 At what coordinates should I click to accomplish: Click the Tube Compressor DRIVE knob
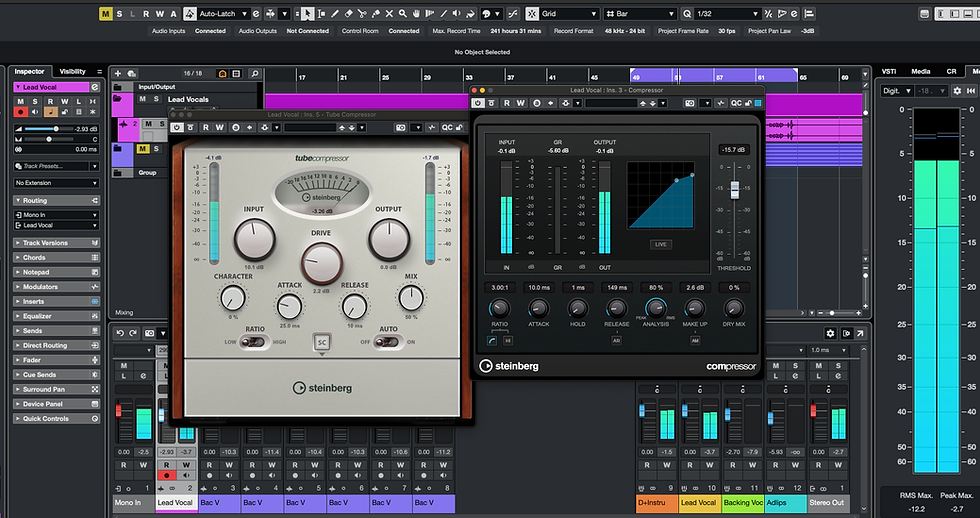(321, 262)
